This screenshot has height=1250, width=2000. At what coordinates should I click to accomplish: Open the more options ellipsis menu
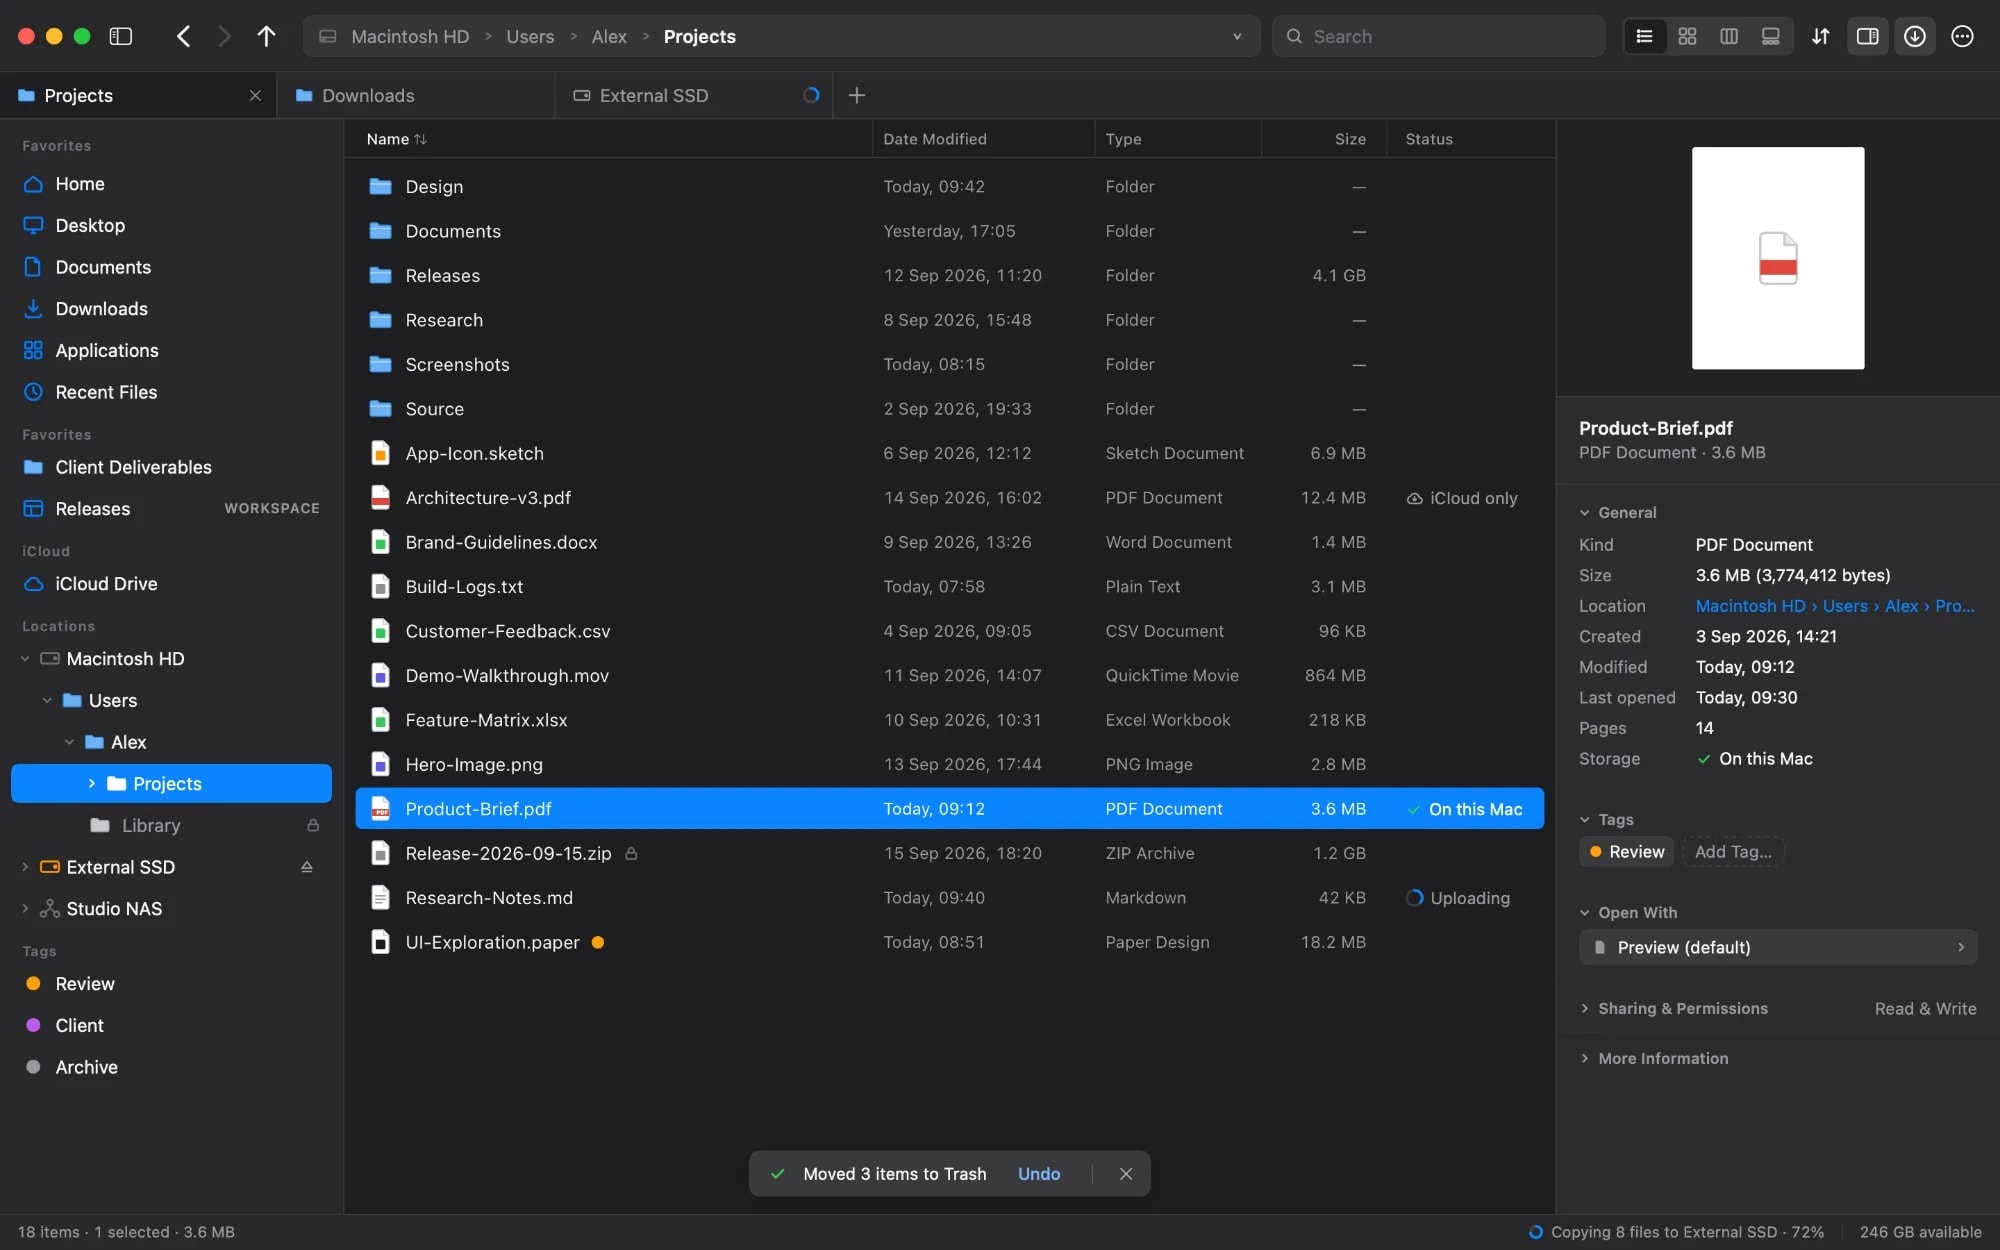[x=1962, y=36]
